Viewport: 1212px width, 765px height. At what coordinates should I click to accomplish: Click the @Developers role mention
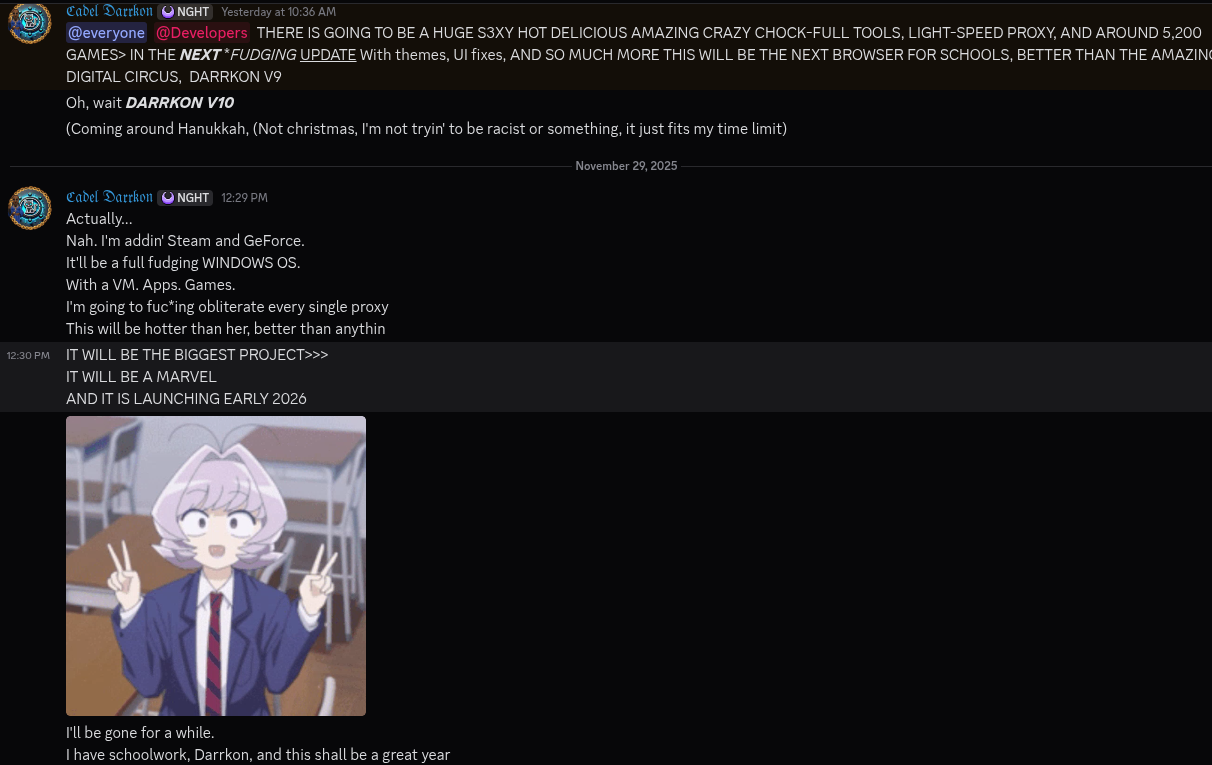click(201, 33)
